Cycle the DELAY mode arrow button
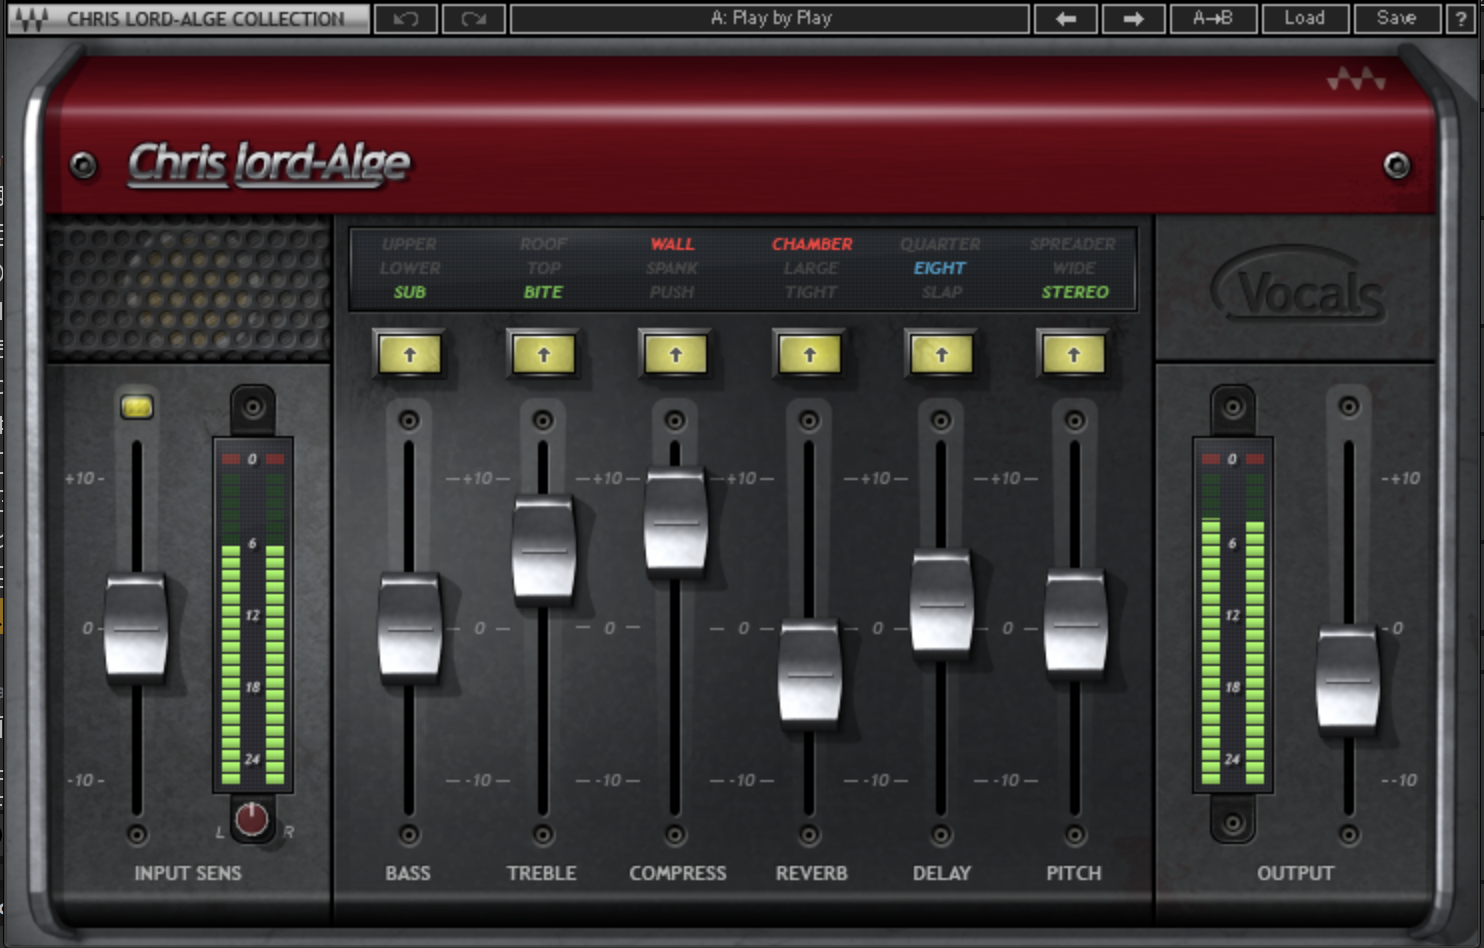The height and width of the screenshot is (948, 1484). click(x=941, y=355)
